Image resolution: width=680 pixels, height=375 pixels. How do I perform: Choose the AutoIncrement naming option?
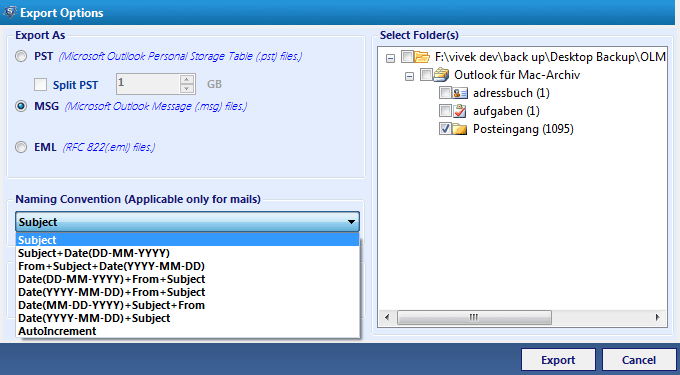tap(187, 331)
